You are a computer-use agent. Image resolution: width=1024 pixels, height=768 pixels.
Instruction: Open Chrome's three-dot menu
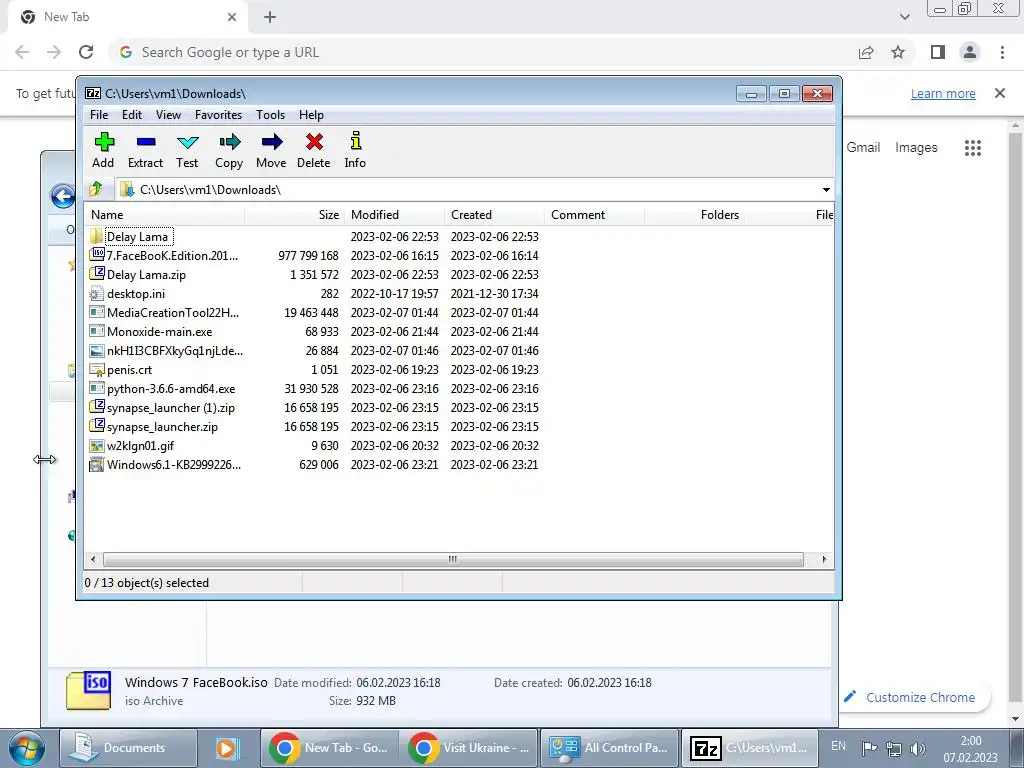(1002, 52)
